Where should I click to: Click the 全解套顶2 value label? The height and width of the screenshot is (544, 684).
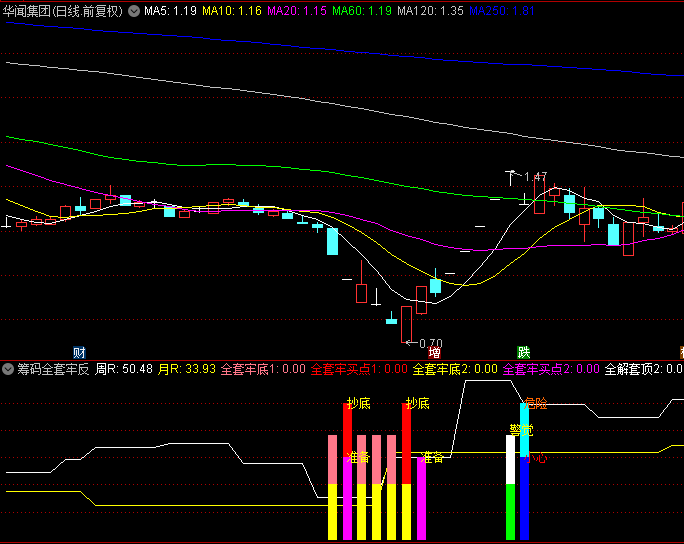(x=644, y=369)
